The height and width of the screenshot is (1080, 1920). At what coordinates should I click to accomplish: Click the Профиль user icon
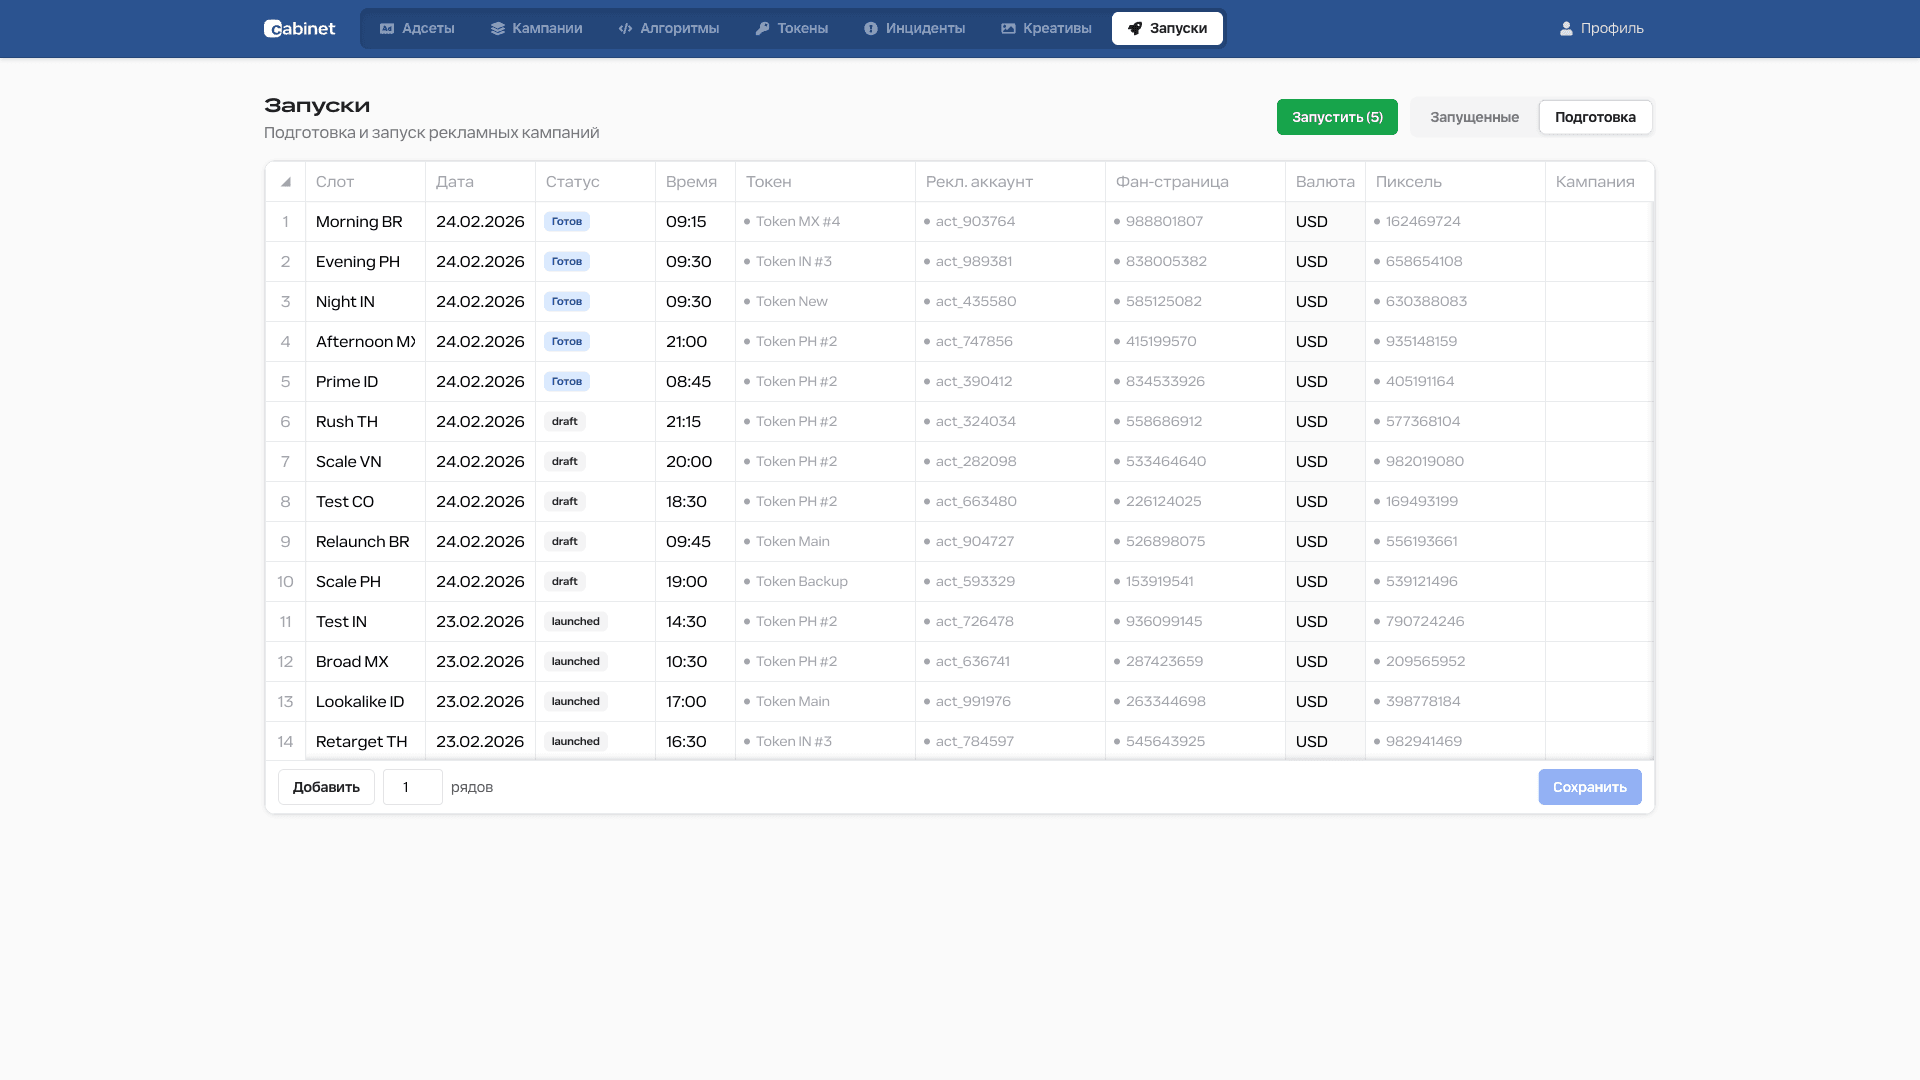pyautogui.click(x=1566, y=29)
